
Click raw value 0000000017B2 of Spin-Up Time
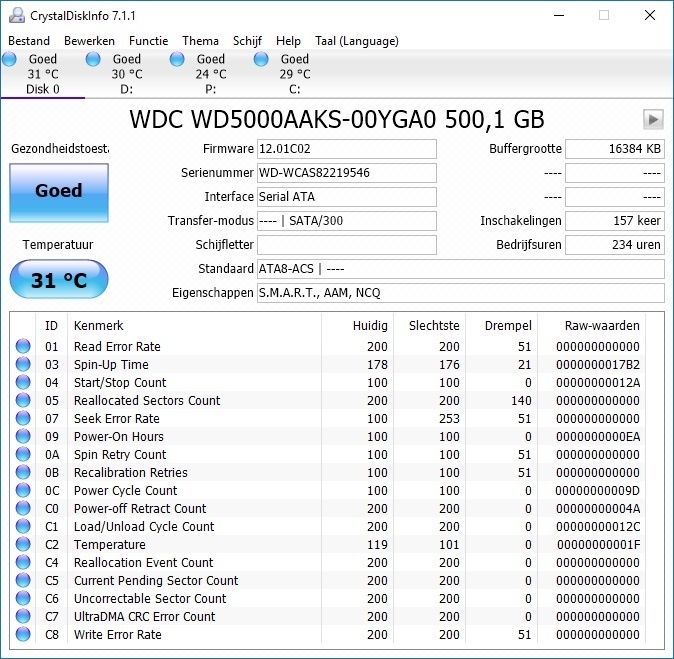click(597, 365)
